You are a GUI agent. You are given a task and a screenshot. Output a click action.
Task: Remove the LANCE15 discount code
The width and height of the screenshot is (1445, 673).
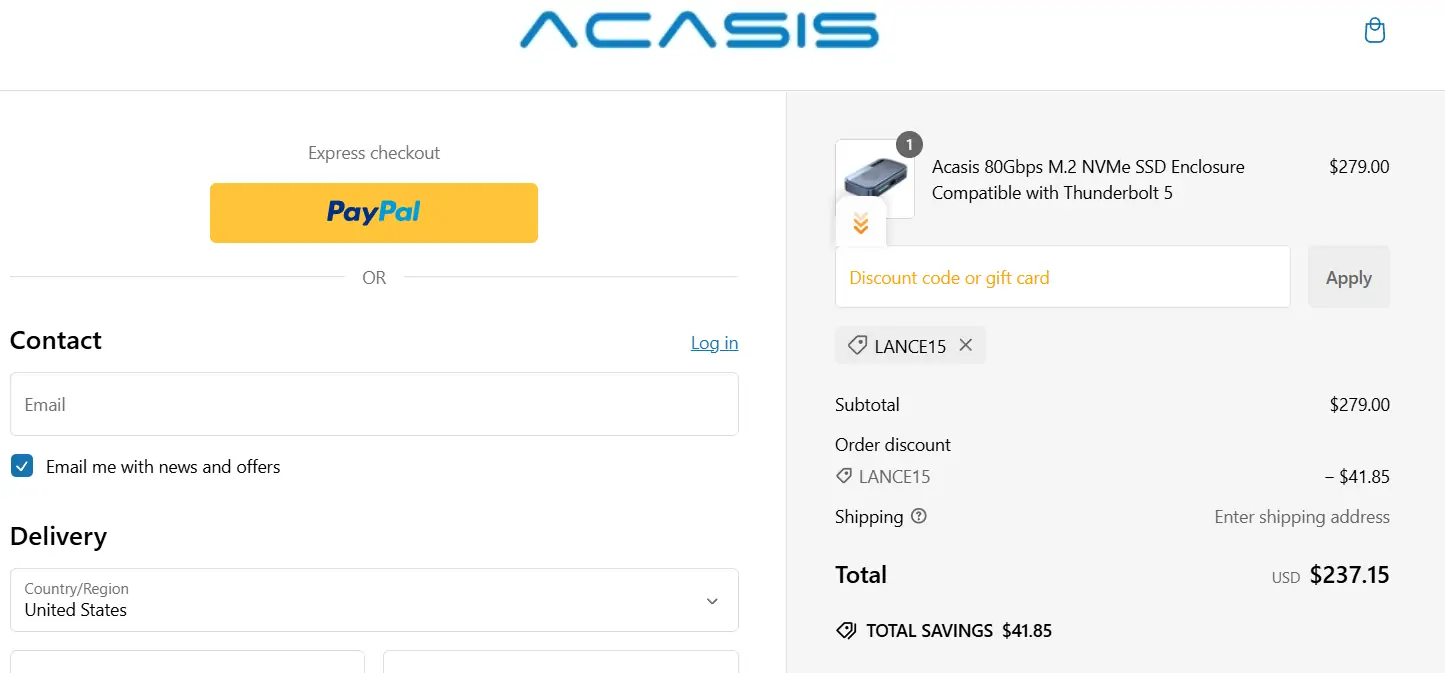tap(965, 345)
